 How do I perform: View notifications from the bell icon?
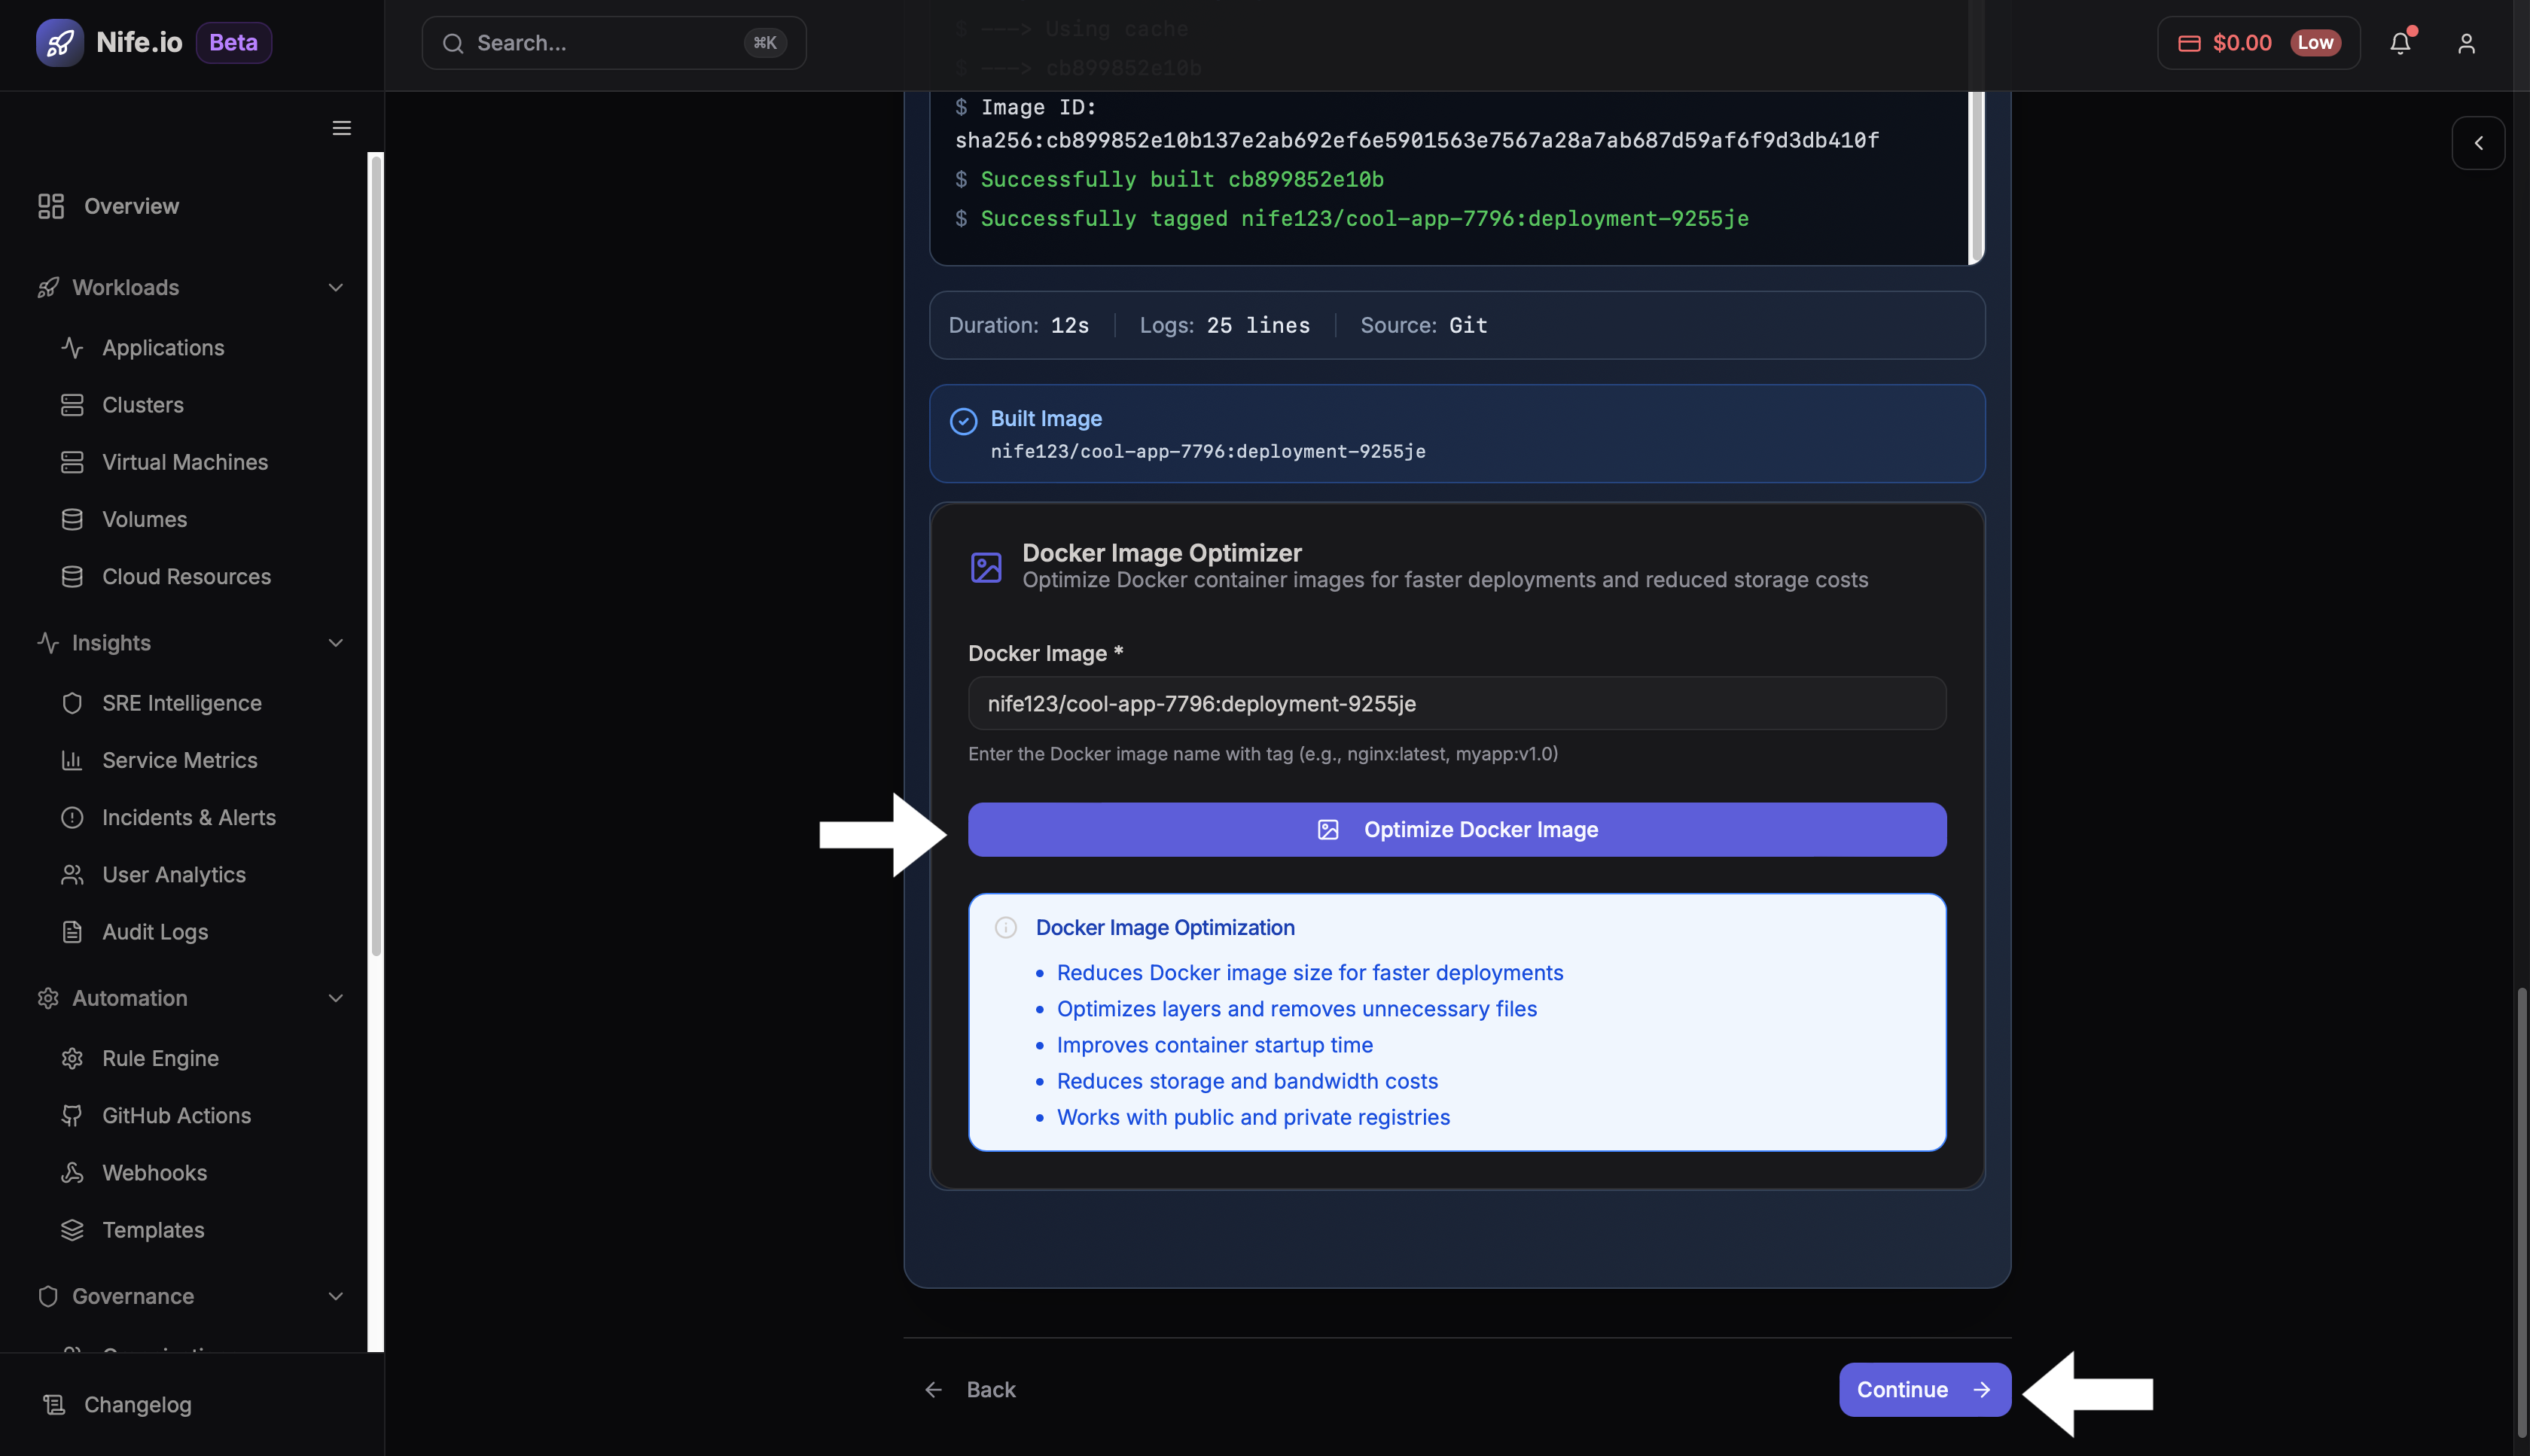2401,42
